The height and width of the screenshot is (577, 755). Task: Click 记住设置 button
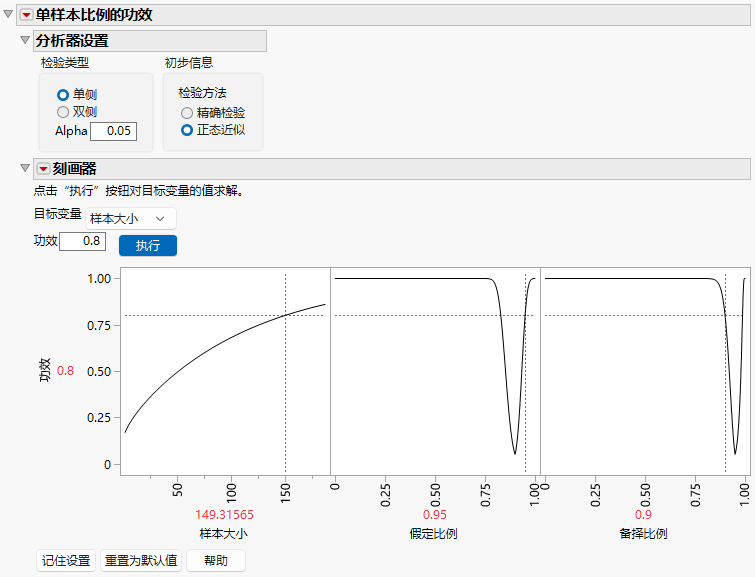(x=66, y=561)
